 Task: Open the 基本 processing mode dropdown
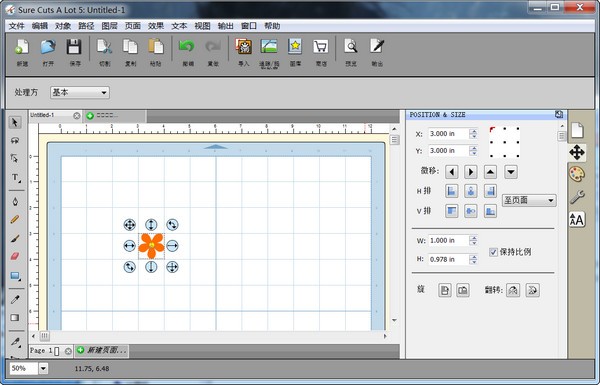point(80,93)
